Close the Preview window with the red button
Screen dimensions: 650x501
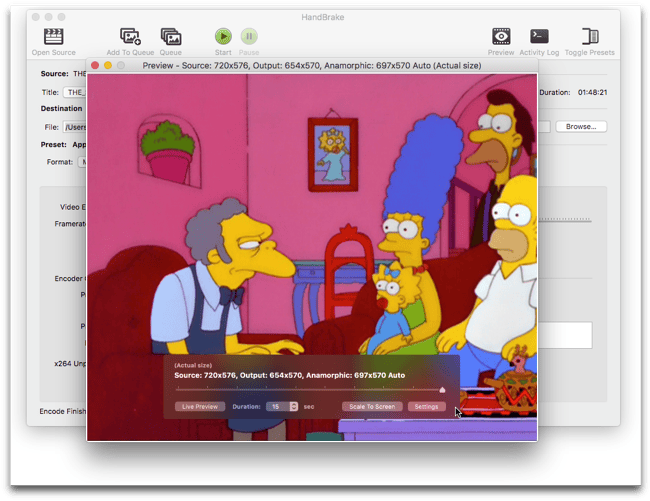coord(95,65)
